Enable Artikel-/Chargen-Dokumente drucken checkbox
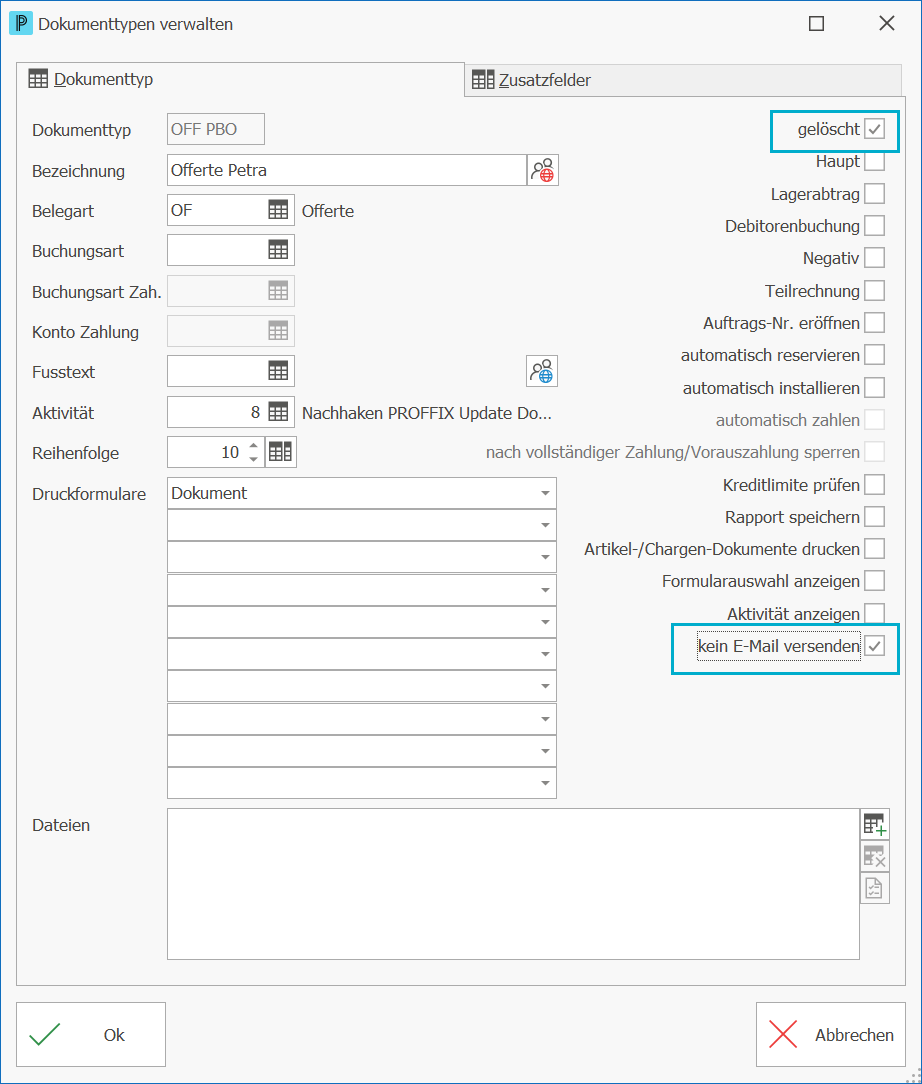Screen dimensions: 922x1084 (x=874, y=549)
